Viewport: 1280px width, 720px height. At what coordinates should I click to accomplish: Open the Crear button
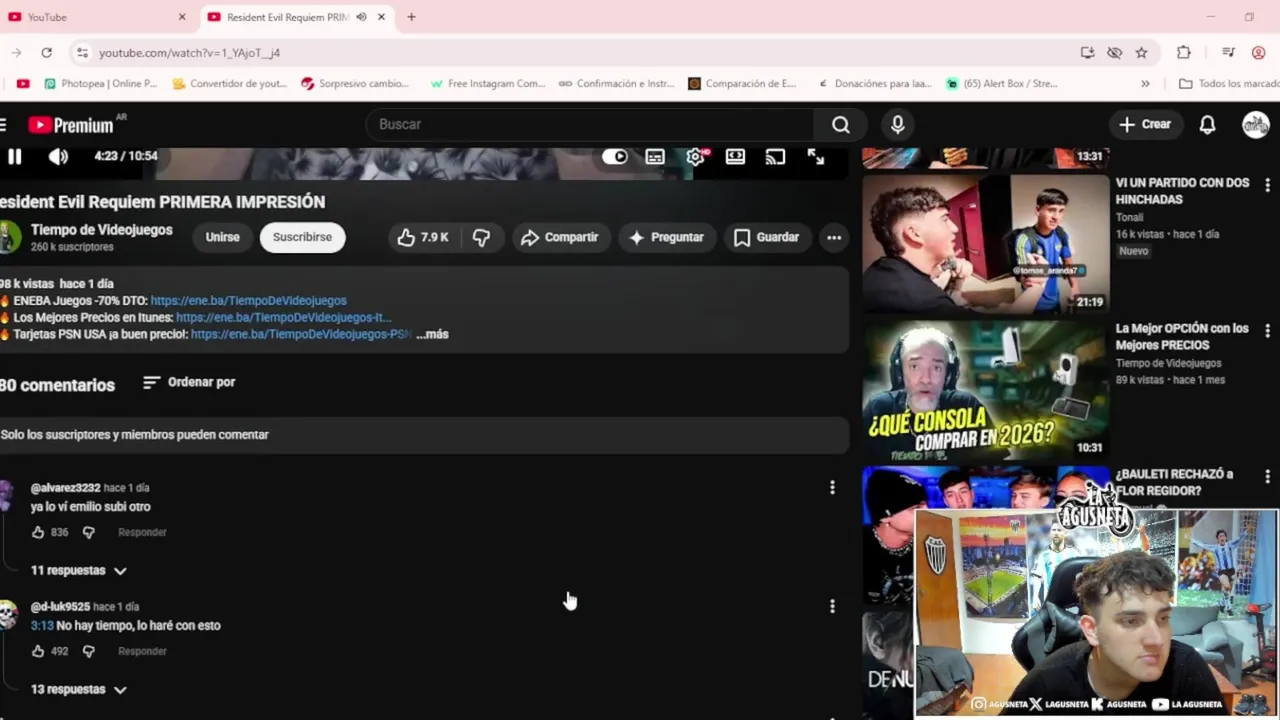pos(1145,124)
